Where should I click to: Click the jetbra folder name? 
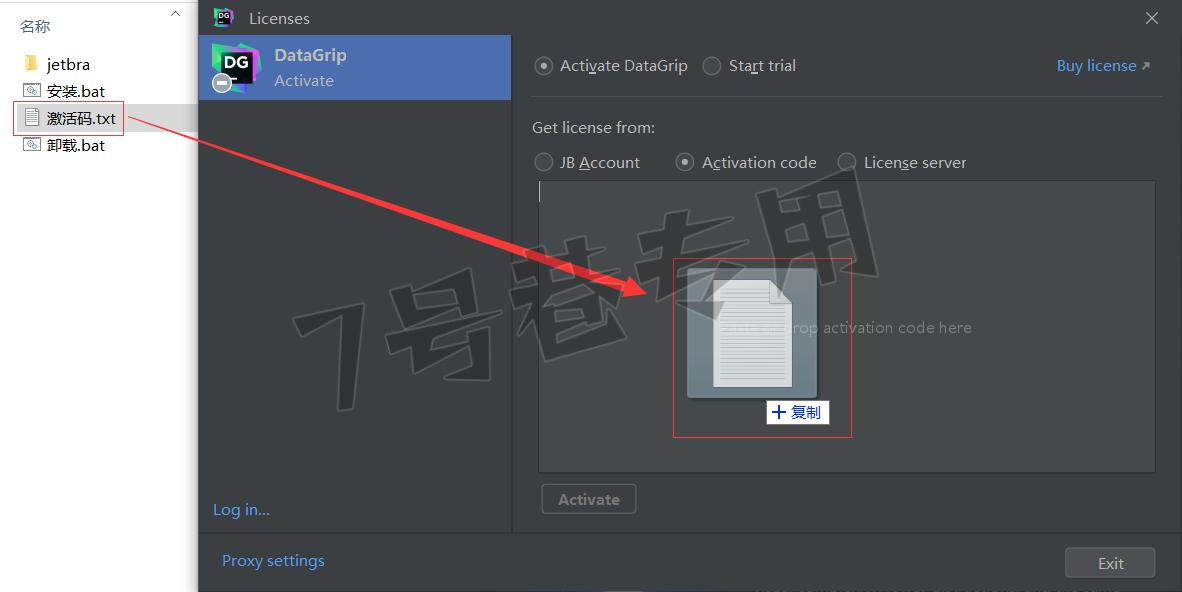68,64
